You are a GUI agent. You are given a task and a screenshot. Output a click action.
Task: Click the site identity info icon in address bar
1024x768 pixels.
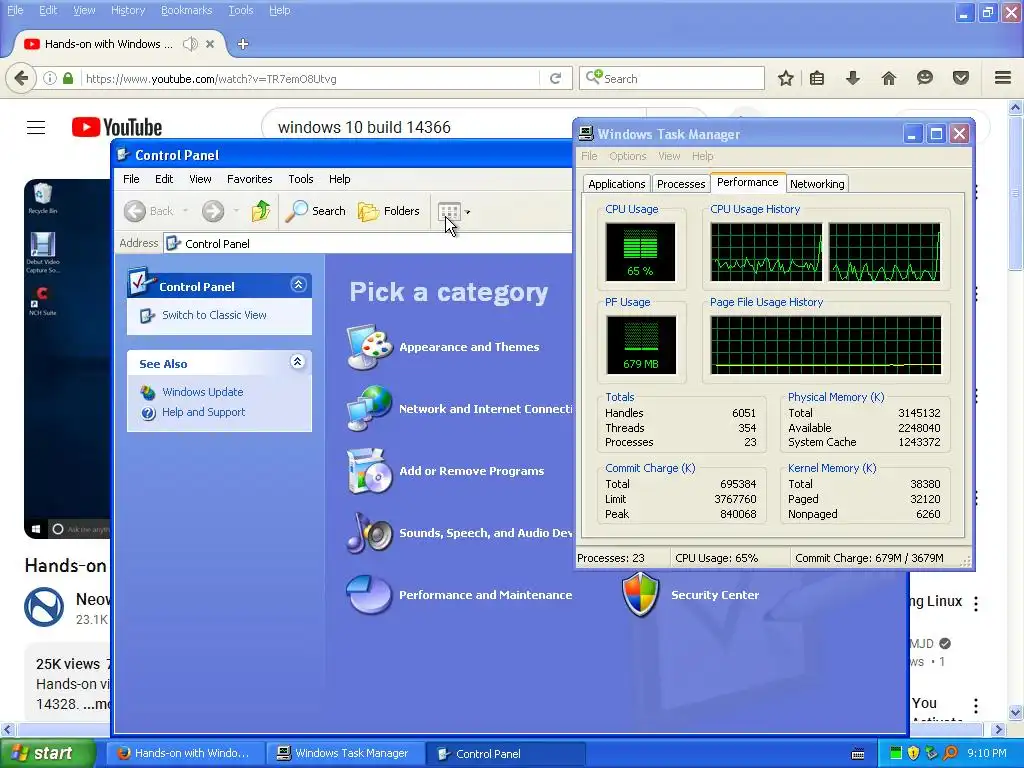[50, 78]
